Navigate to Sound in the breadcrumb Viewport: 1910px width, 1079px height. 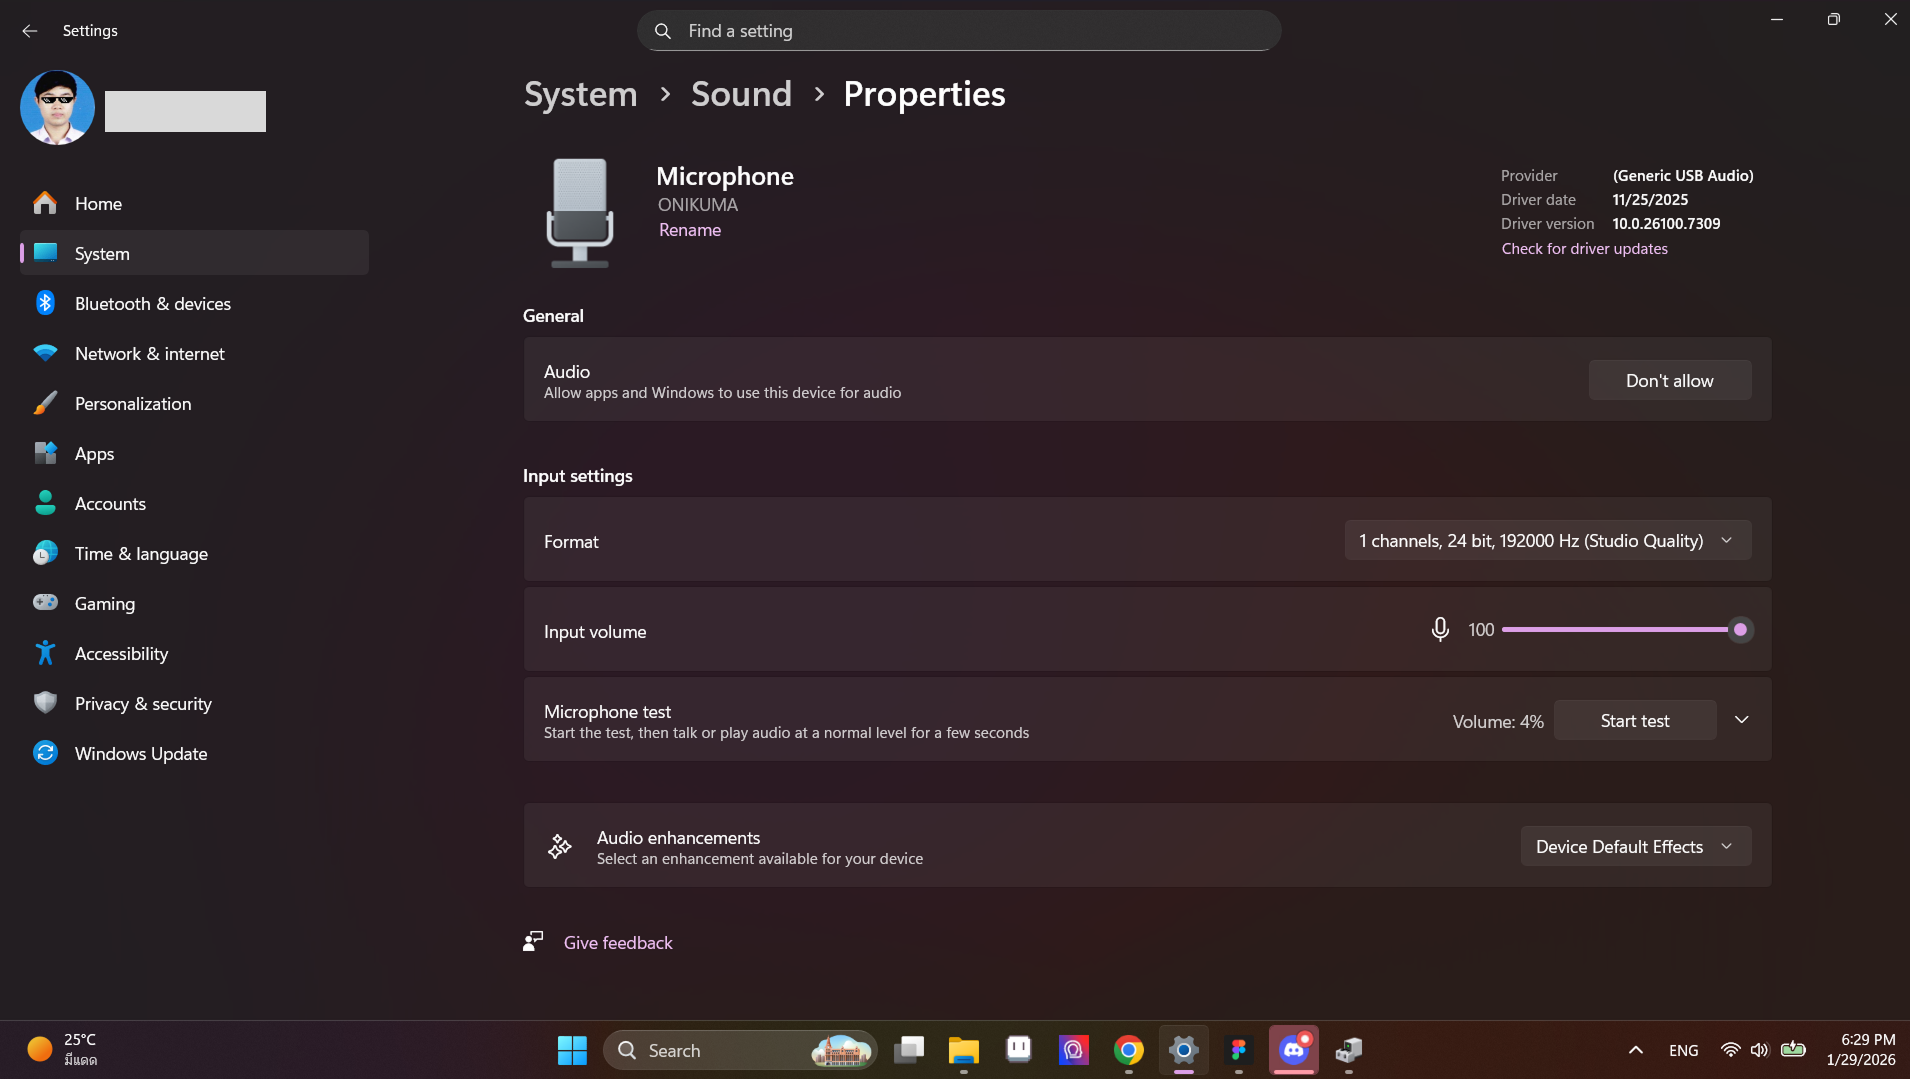pos(741,94)
